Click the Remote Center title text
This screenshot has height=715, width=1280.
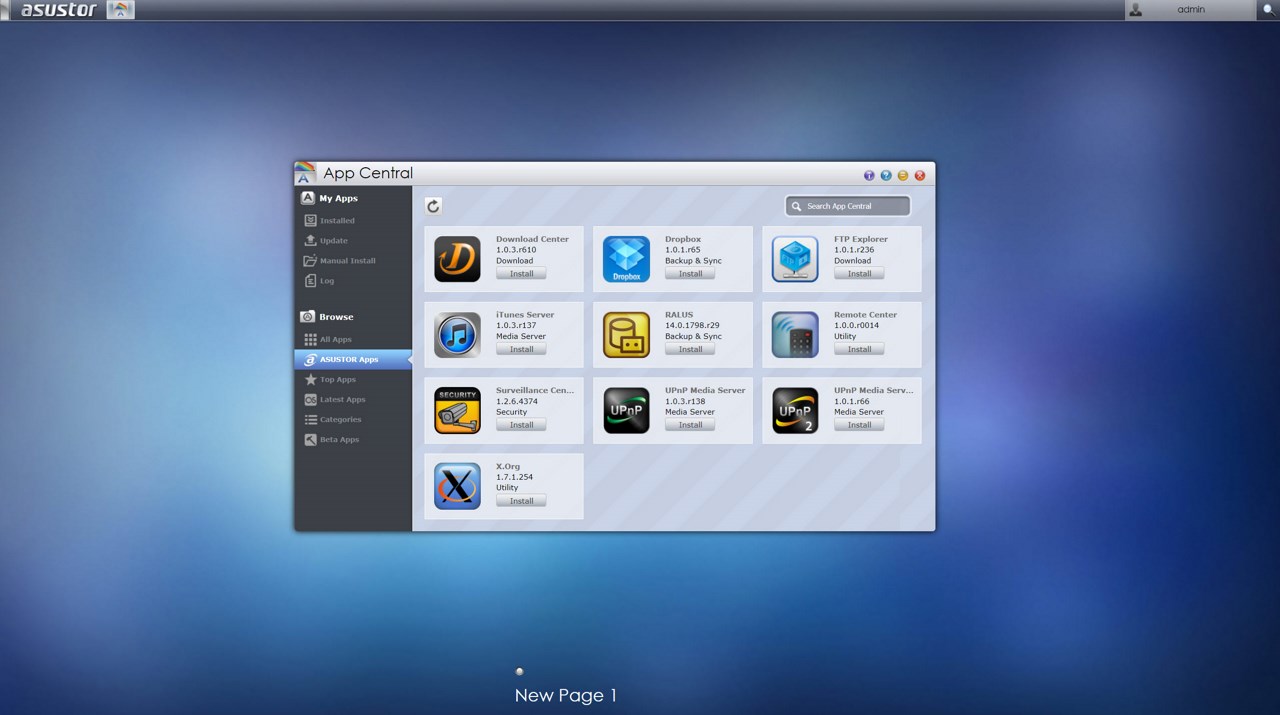tap(865, 315)
